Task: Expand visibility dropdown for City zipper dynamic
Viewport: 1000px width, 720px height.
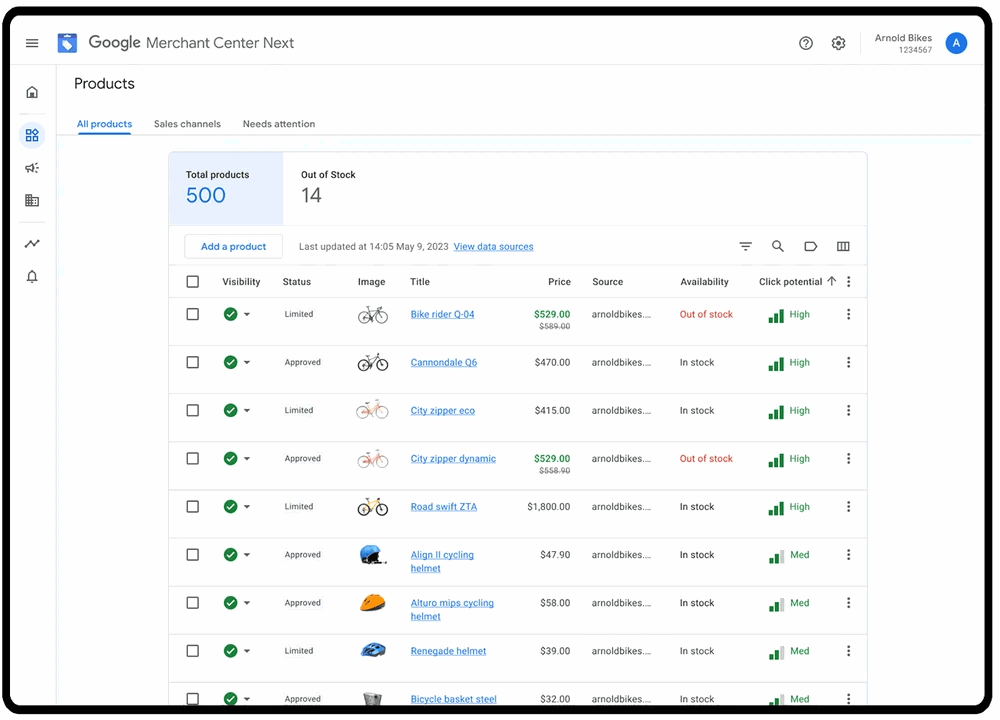Action: click(247, 459)
